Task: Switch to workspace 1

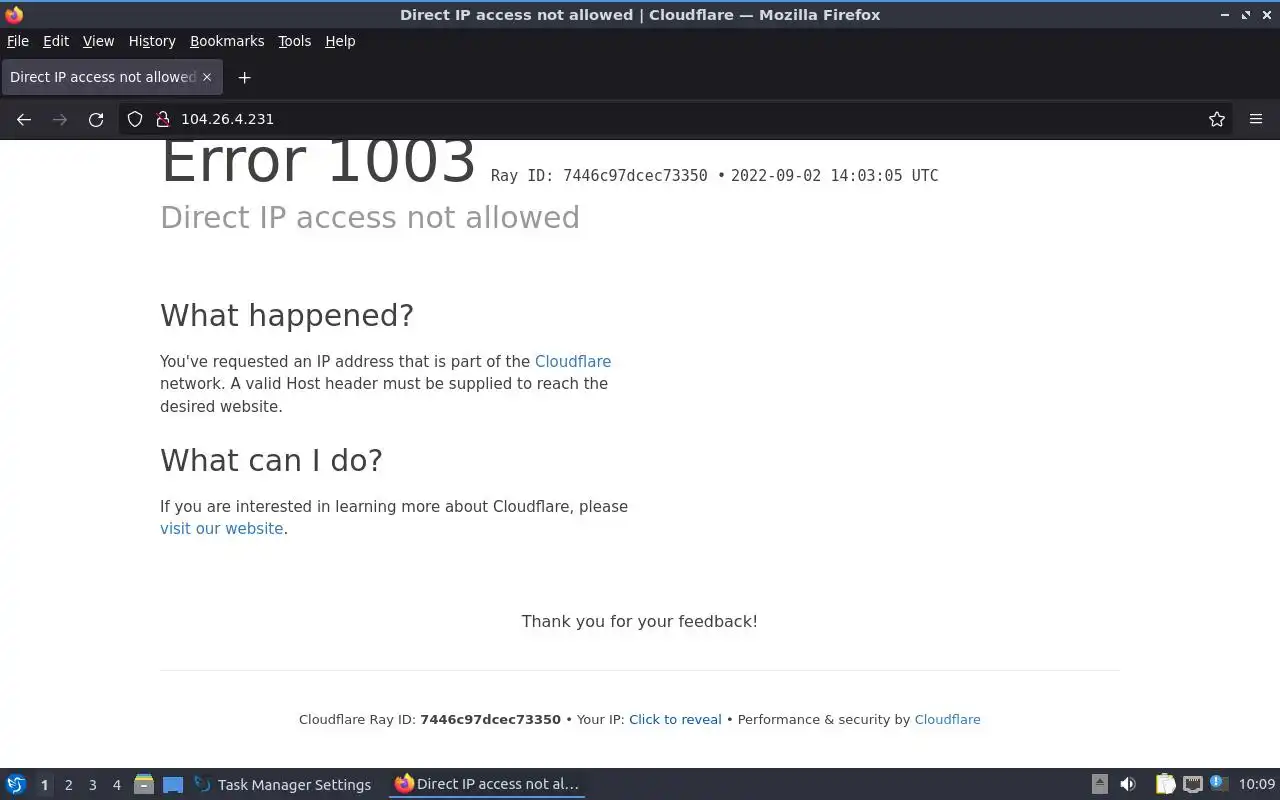Action: 44,785
